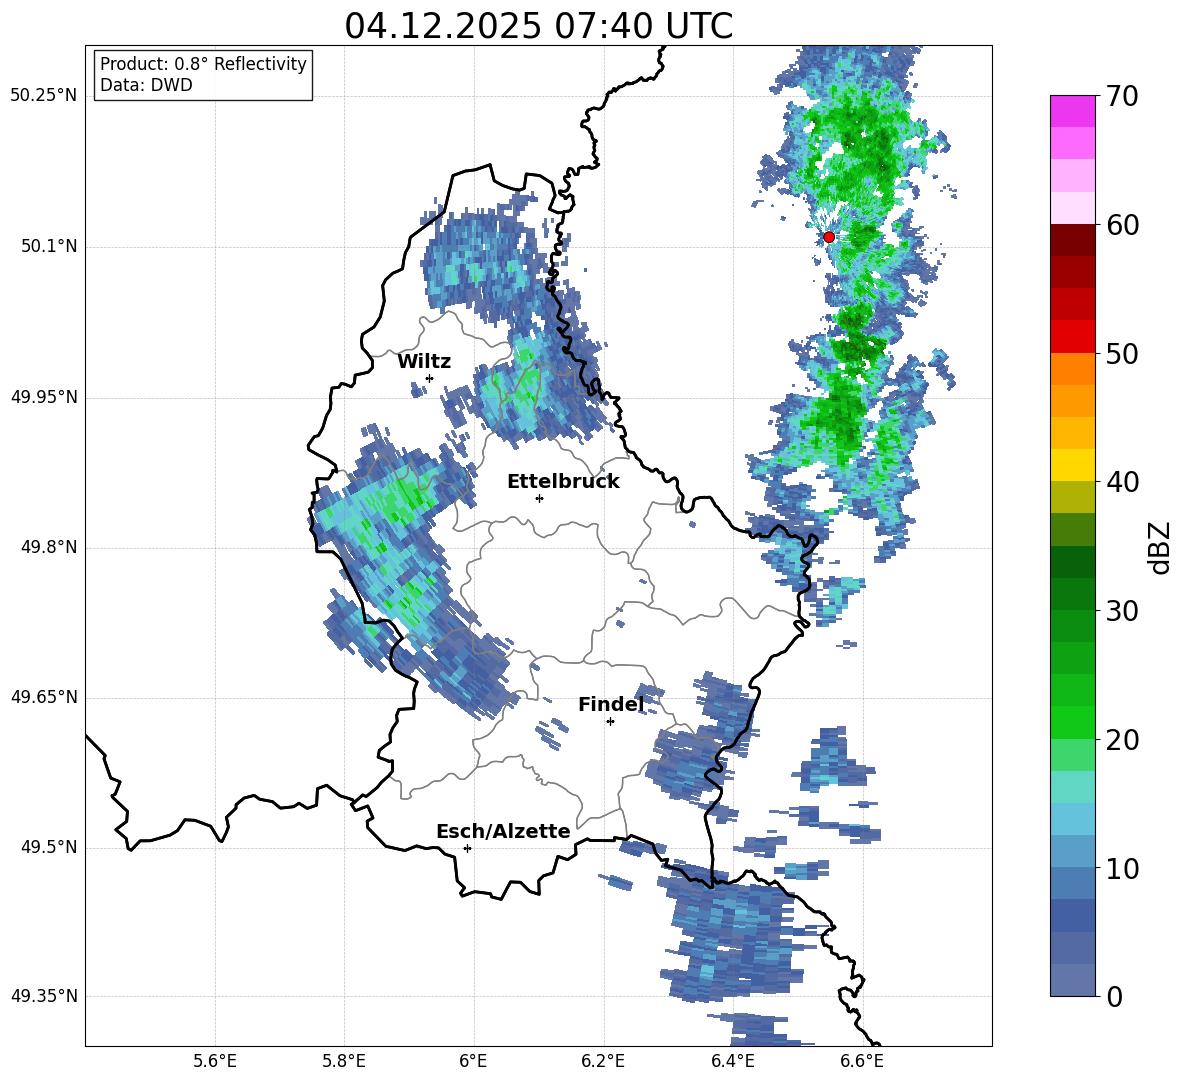The image size is (1184, 1081).
Task: Click the red radar site marker
Action: pyautogui.click(x=829, y=237)
